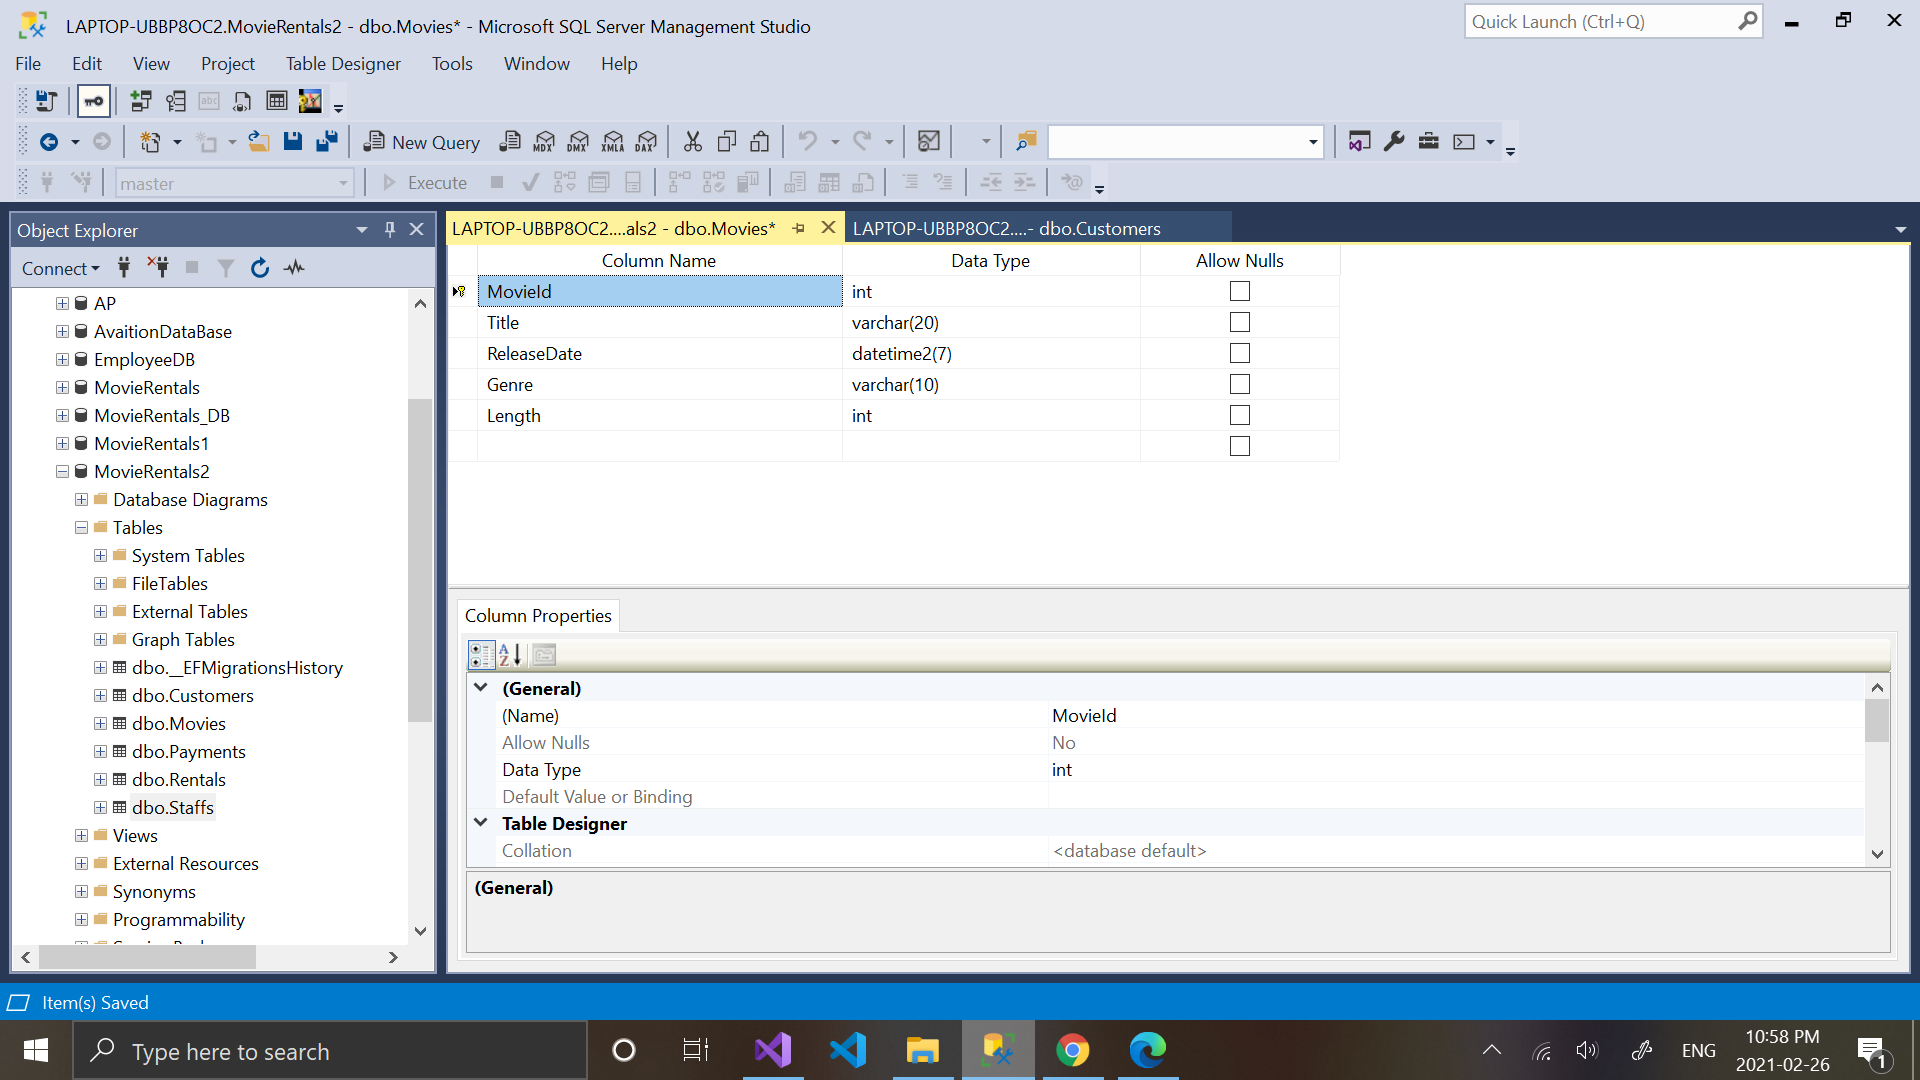Open the Connect dropdown in Object Explorer

click(61, 268)
